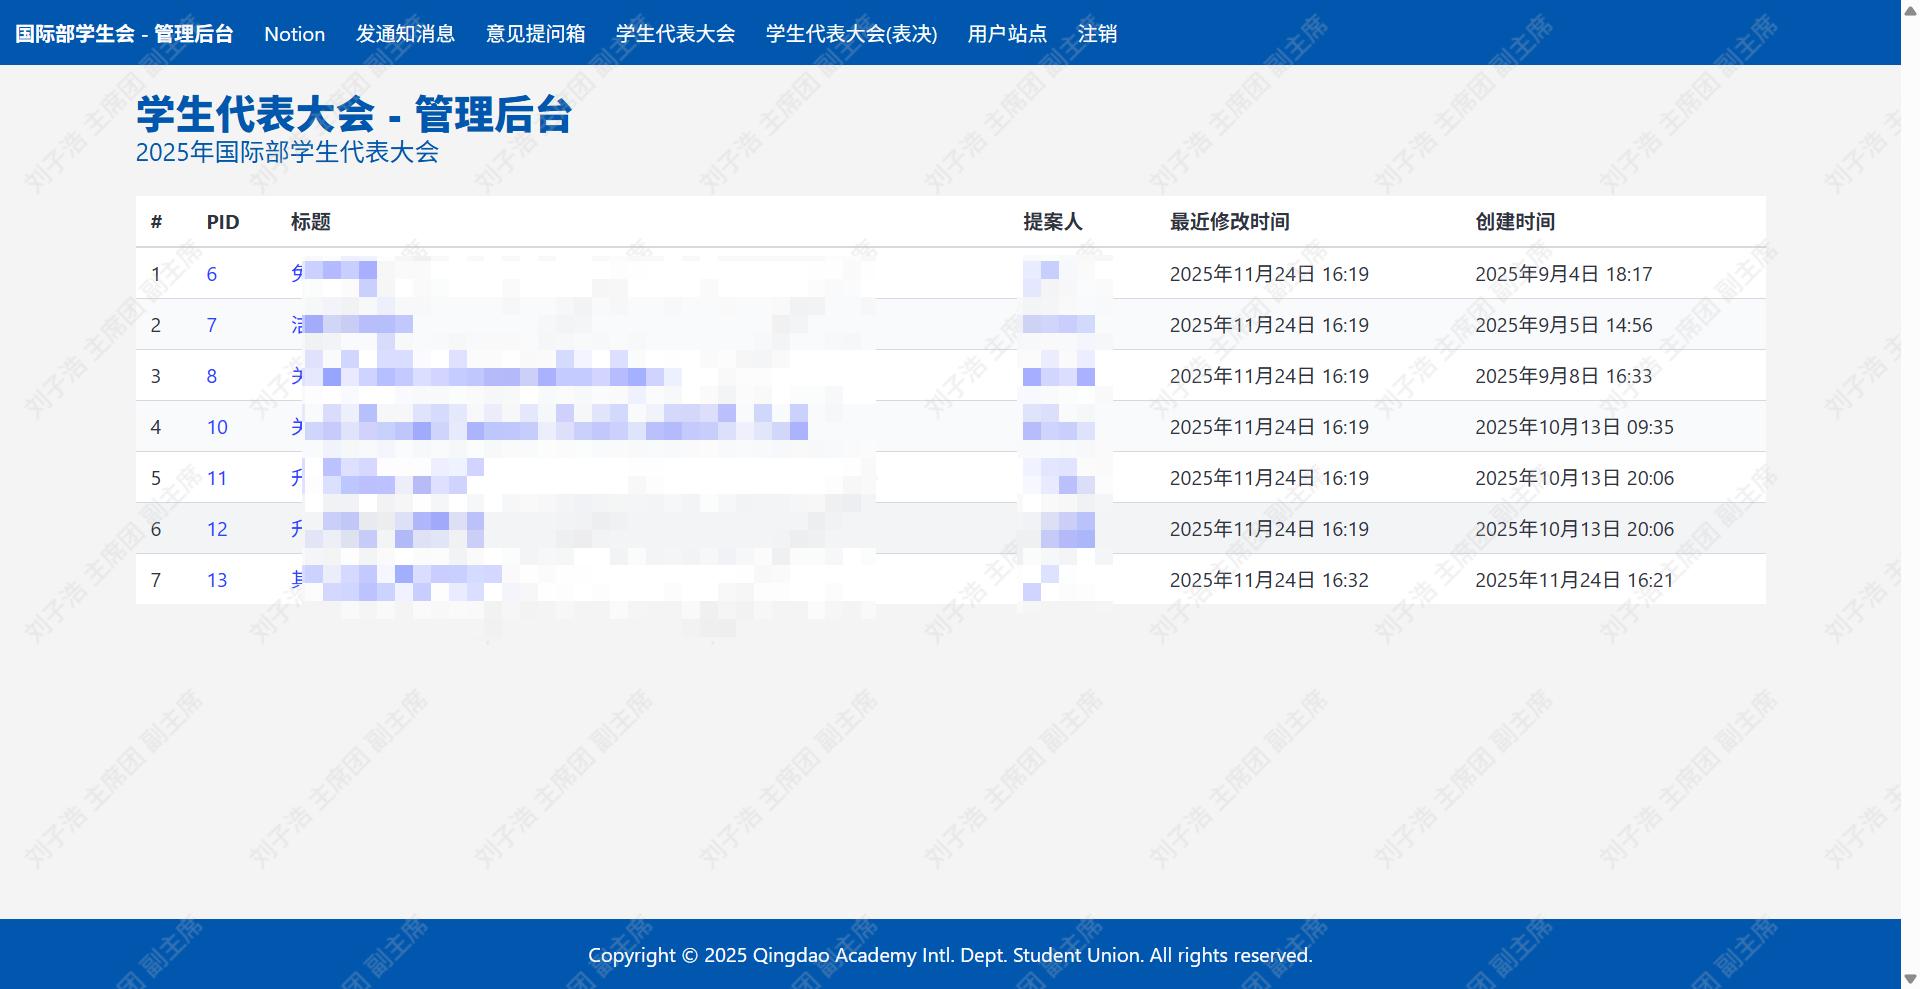The image size is (1920, 989).
Task: Open proposal PID 6 link
Action: click(212, 274)
